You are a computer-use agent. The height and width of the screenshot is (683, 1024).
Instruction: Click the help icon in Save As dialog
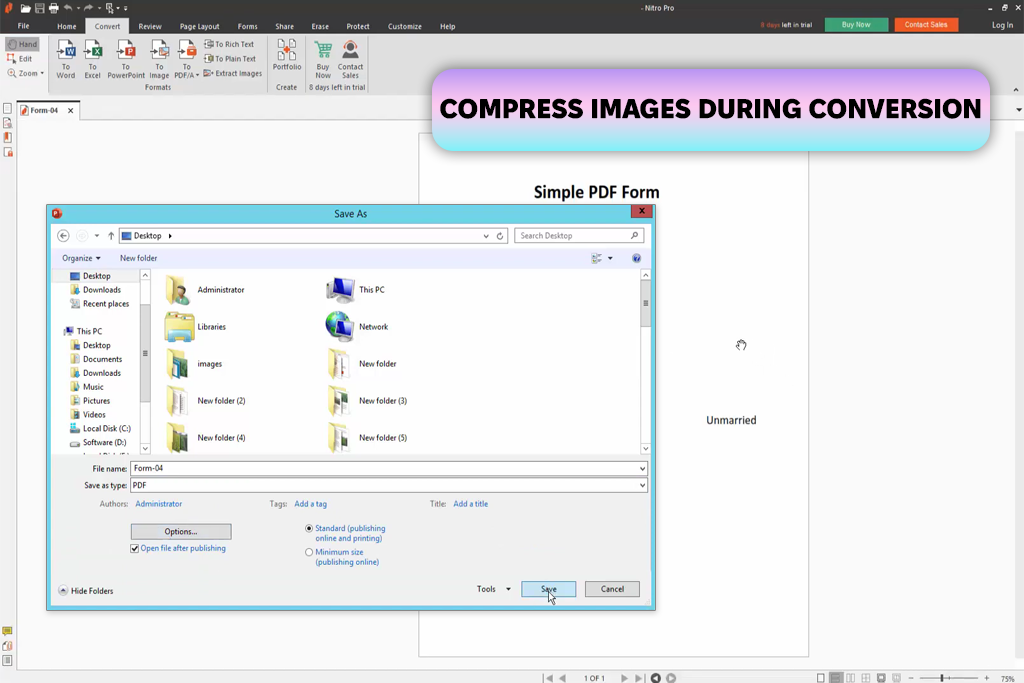[636, 259]
